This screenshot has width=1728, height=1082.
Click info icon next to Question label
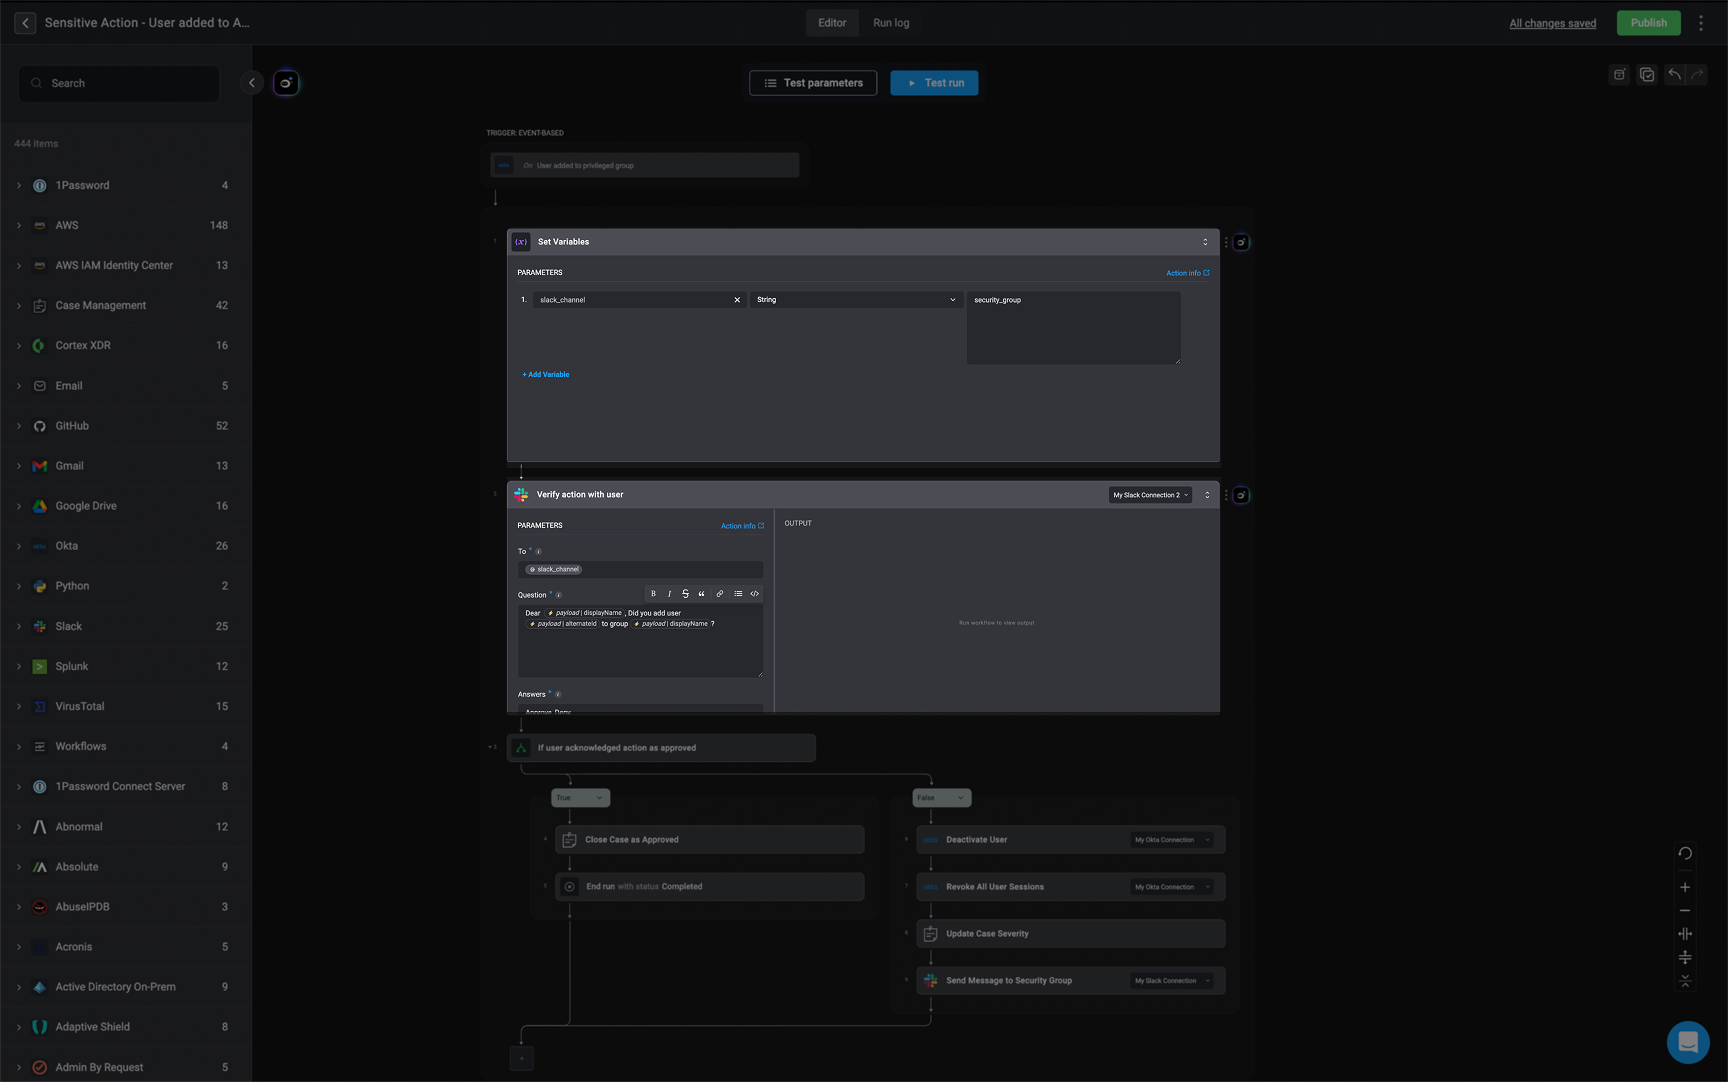[558, 595]
